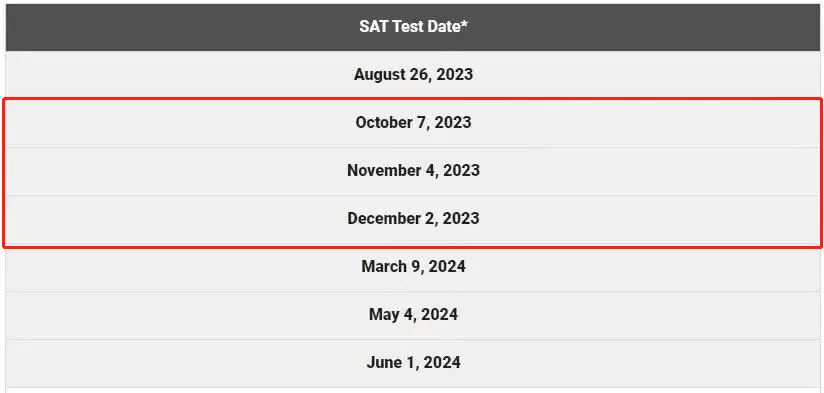
Task: Pick the December 2, 2023 test date
Action: point(413,219)
